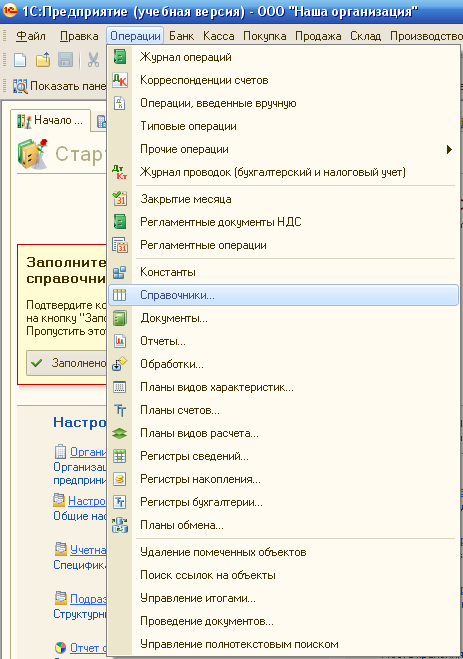The height and width of the screenshot is (659, 463).
Task: Click the Планы видов характеристик icon
Action: 120,387
